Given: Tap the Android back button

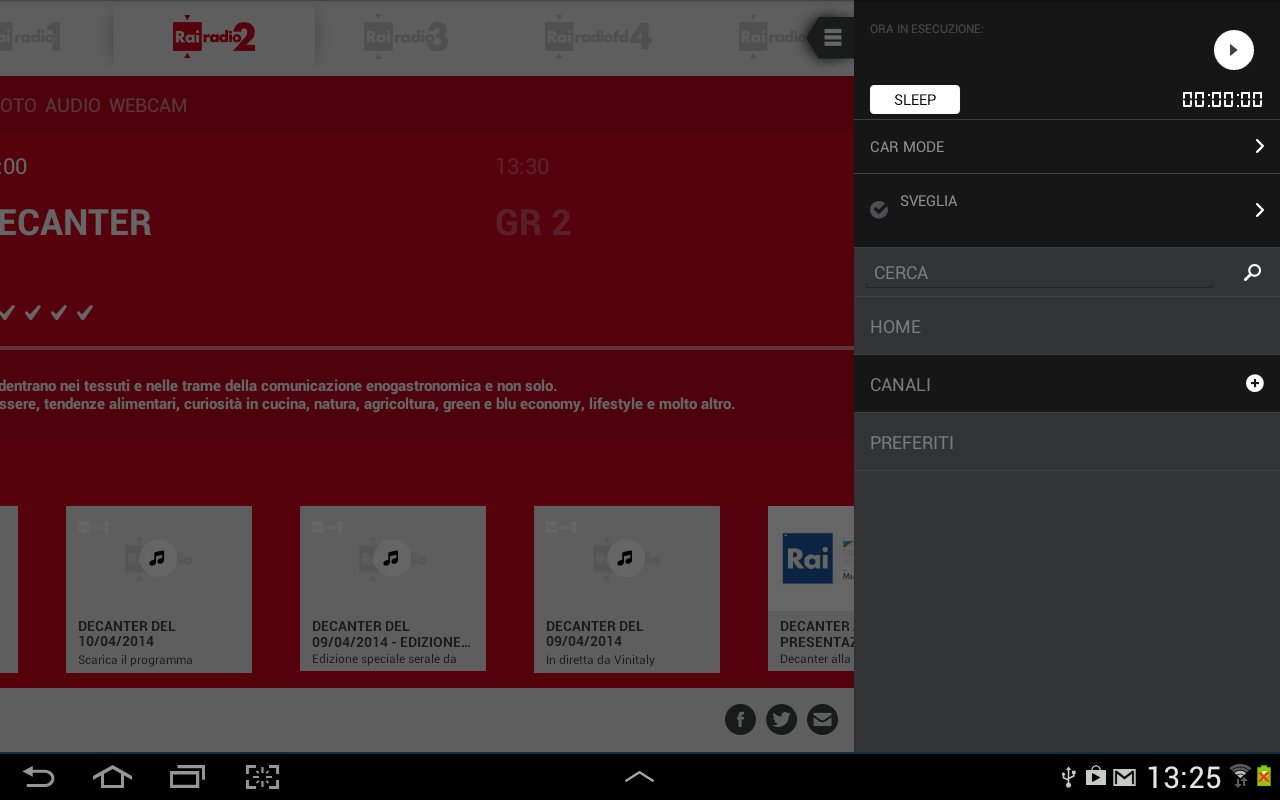Looking at the screenshot, I should (38, 777).
